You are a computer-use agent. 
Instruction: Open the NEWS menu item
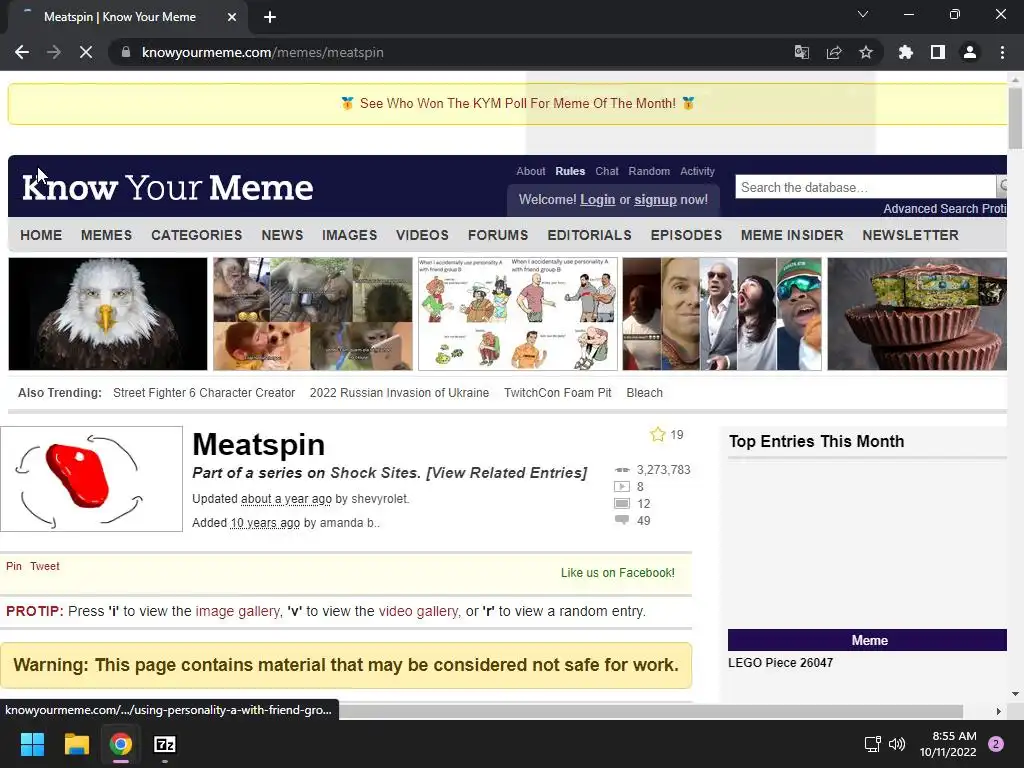pyautogui.click(x=282, y=235)
